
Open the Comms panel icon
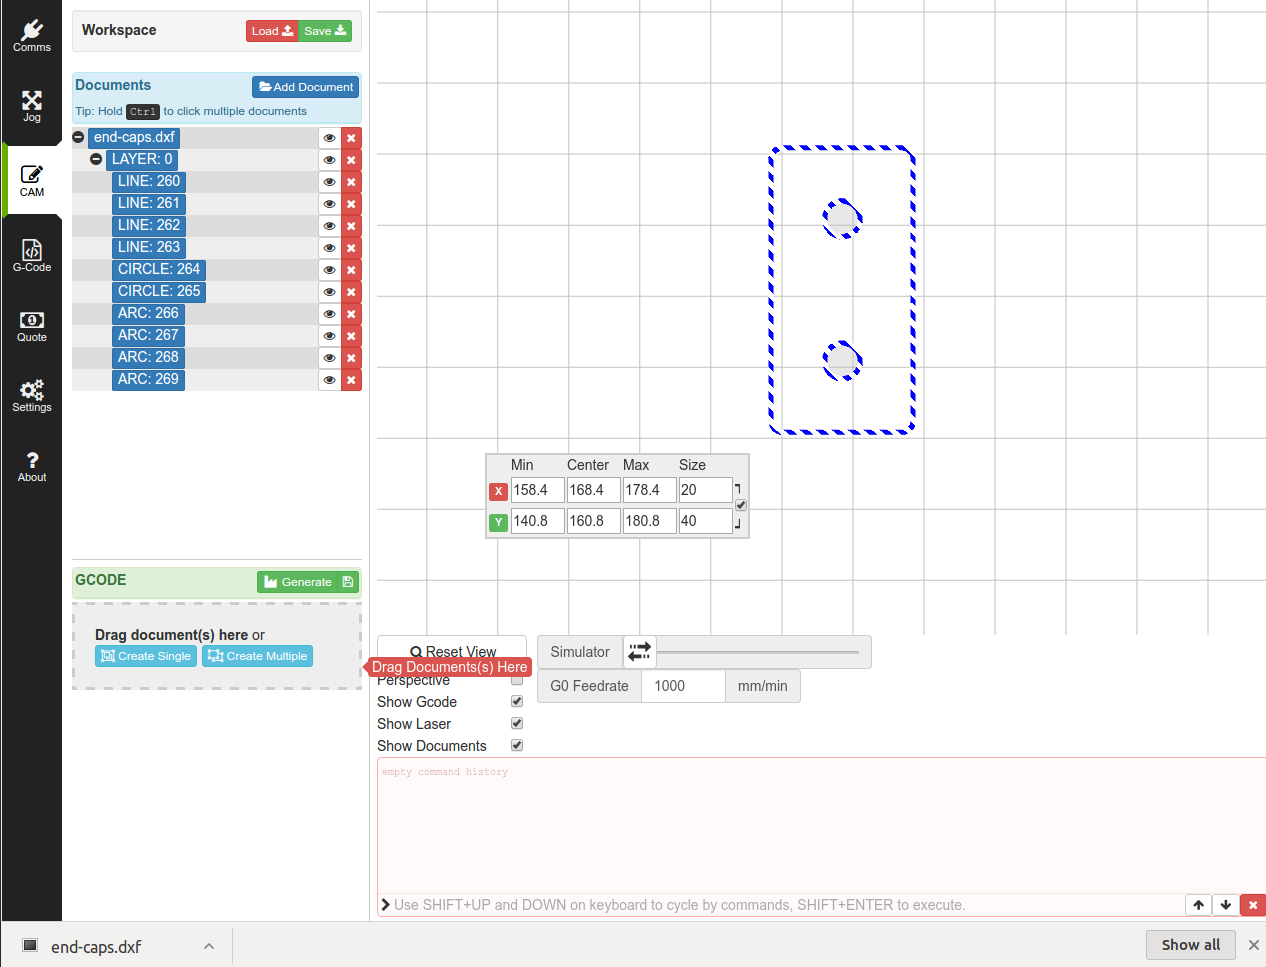pos(32,35)
